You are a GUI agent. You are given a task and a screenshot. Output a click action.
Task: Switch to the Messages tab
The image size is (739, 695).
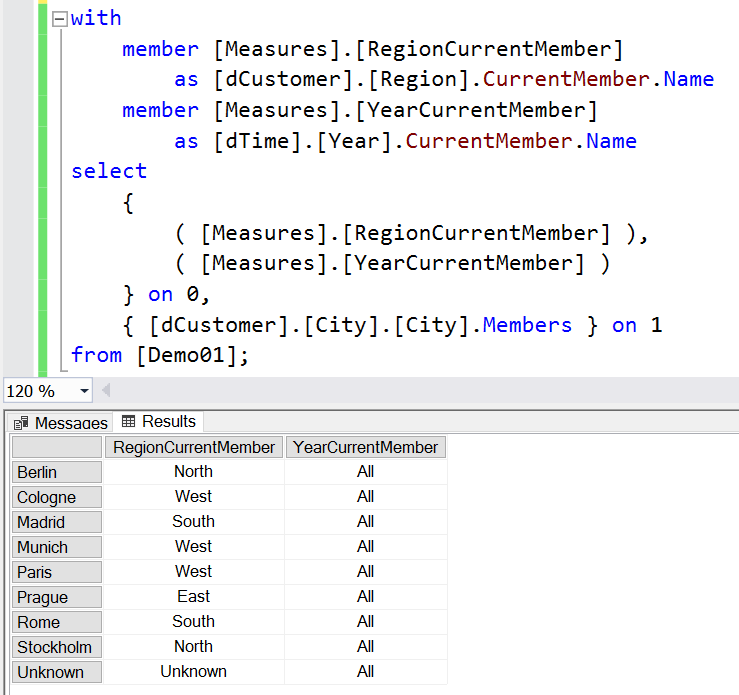tap(60, 423)
